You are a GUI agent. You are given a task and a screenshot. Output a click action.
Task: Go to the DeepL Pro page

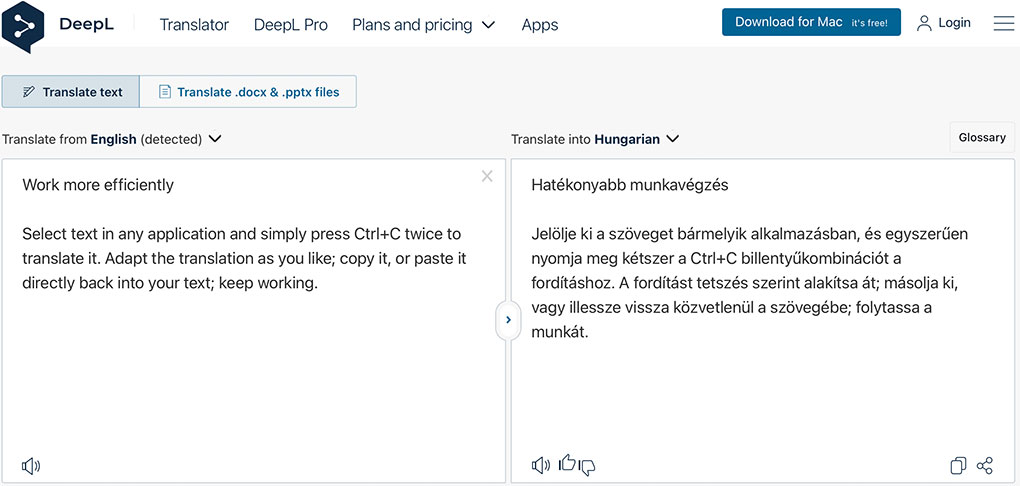pos(291,25)
